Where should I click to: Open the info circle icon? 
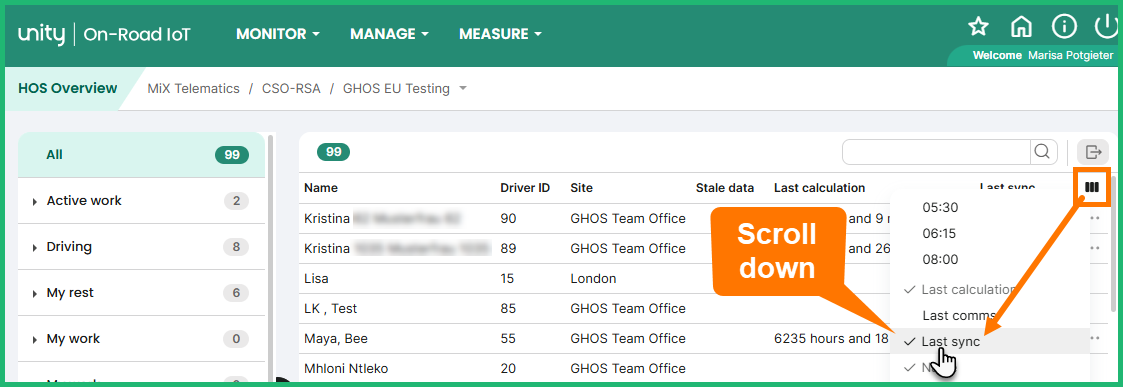click(x=1064, y=27)
